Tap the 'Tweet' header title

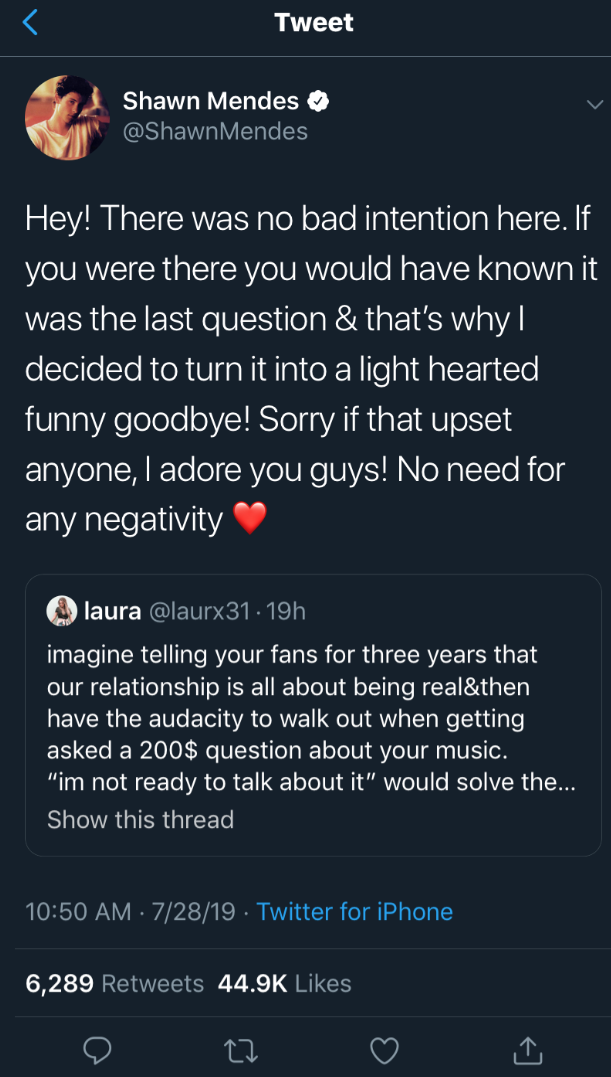pos(313,22)
